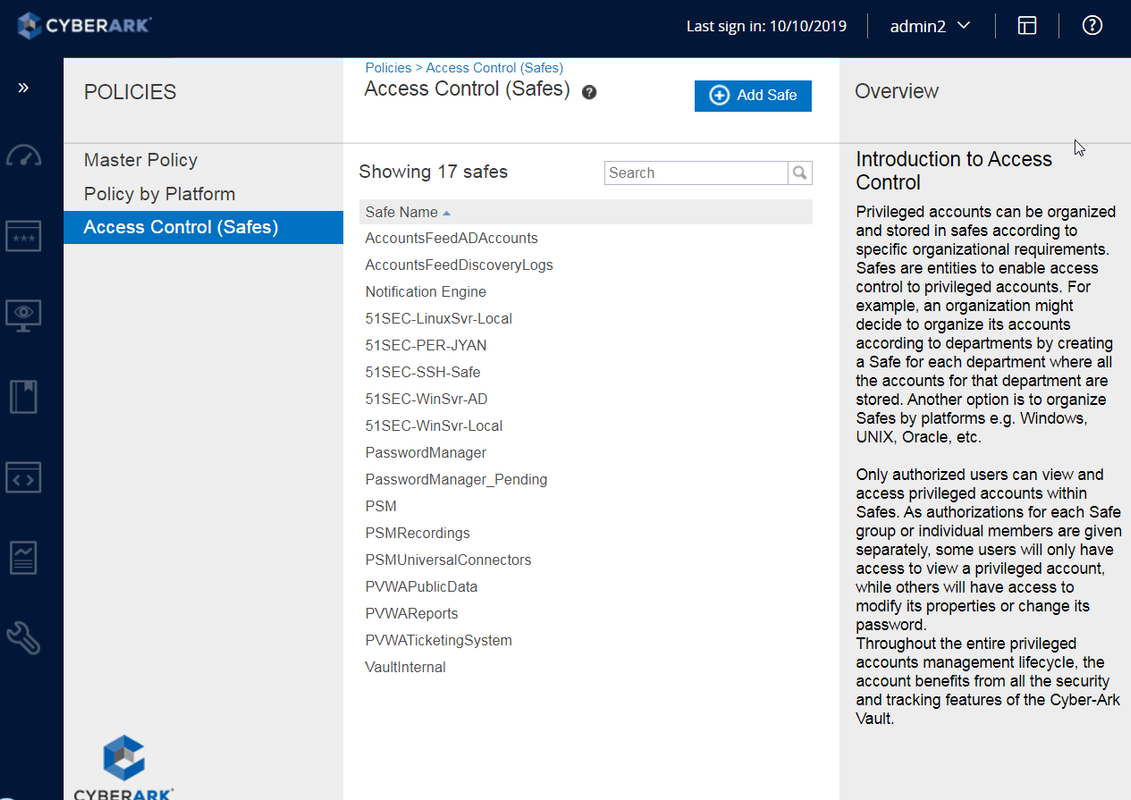Select the Notification Engine safe
Screen dimensions: 1131x800
coord(426,291)
